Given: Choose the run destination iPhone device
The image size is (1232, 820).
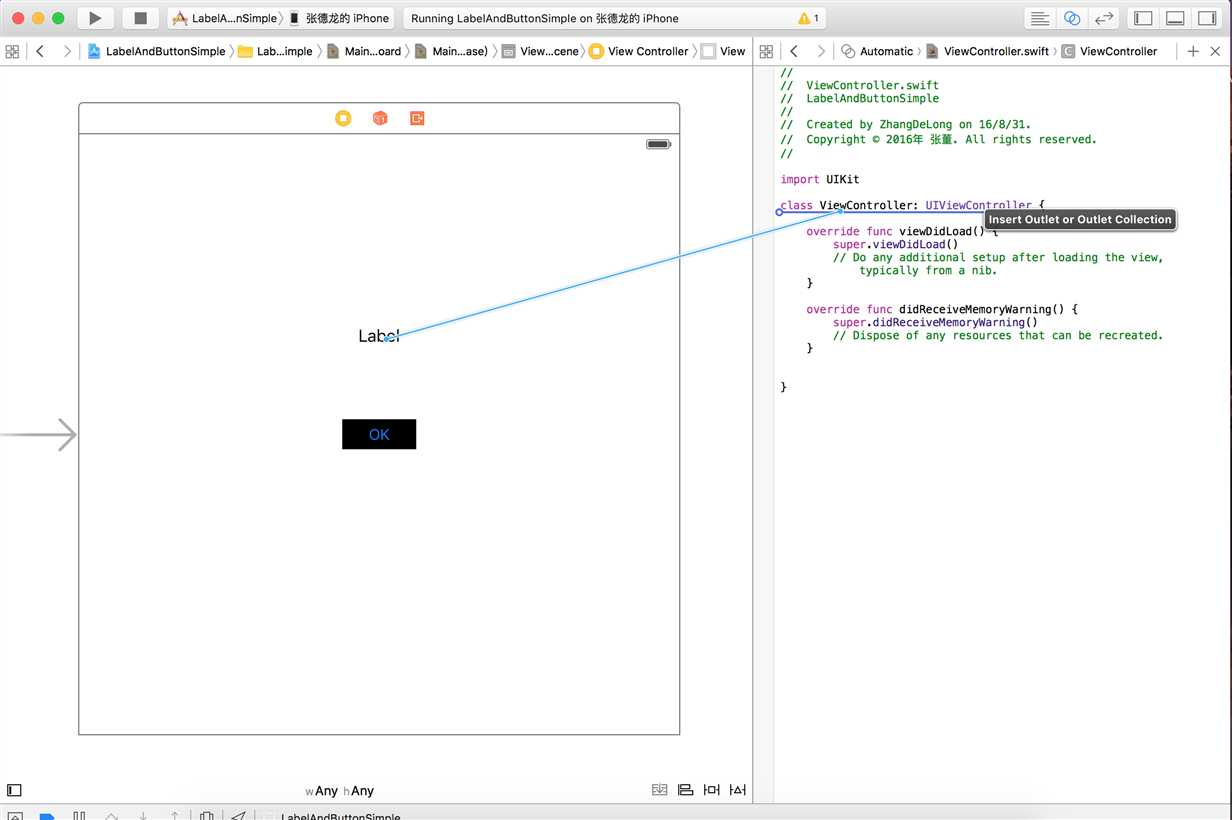Looking at the screenshot, I should [339, 18].
